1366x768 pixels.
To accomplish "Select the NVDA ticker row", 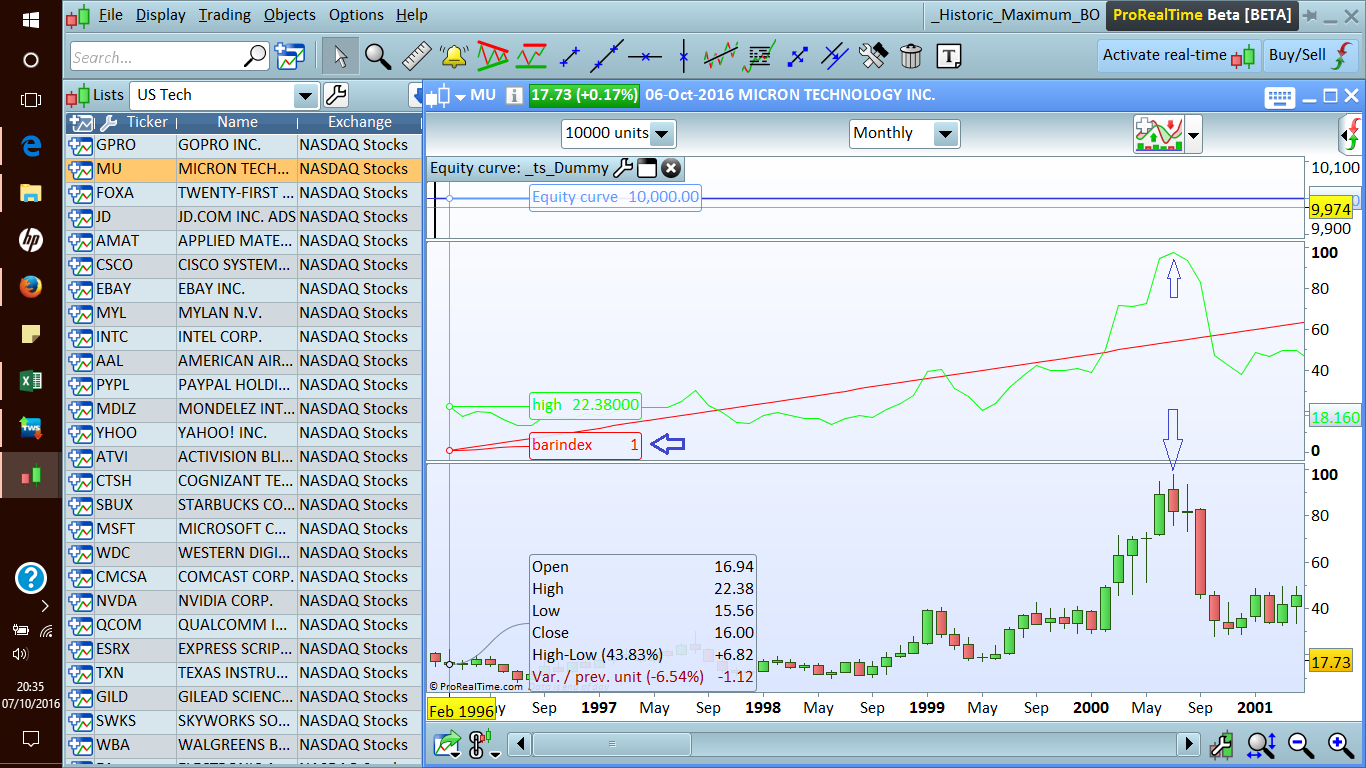I will [244, 601].
